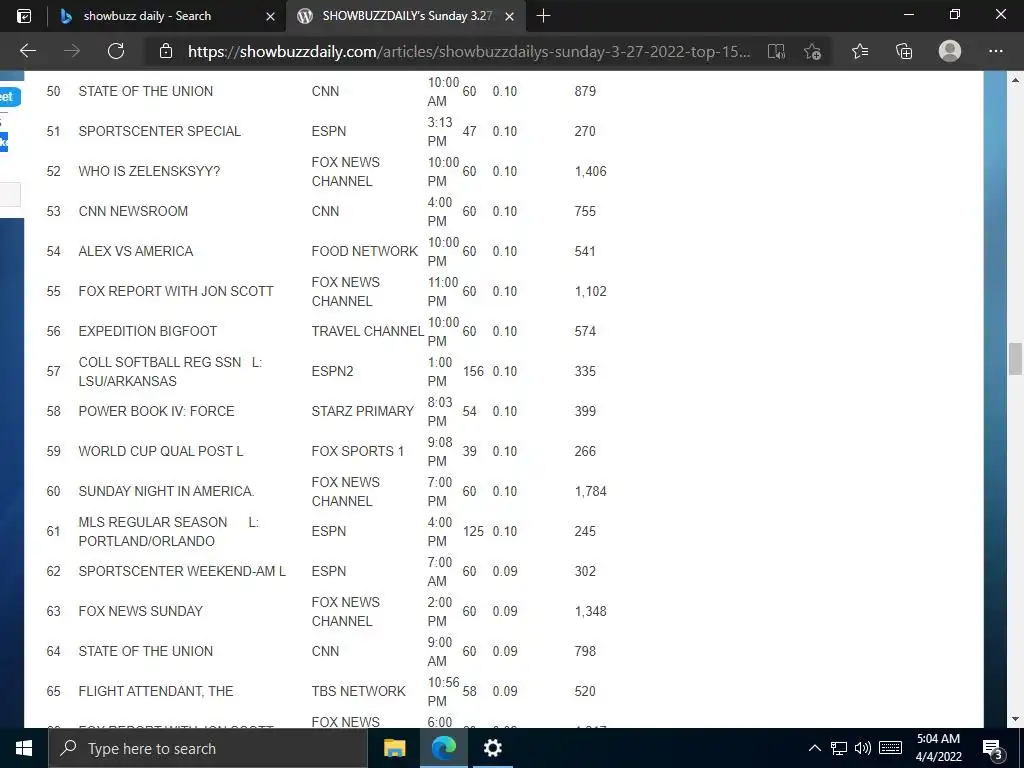
Task: Open Settings from taskbar
Action: pyautogui.click(x=492, y=748)
